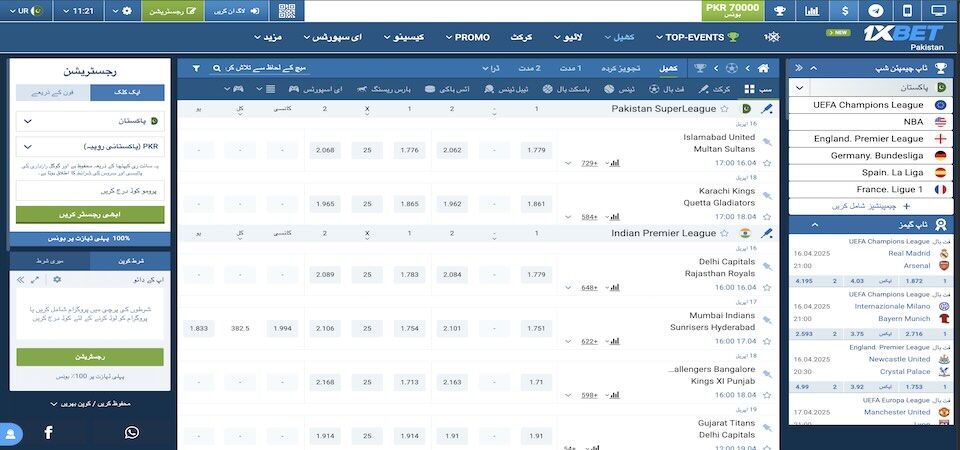The width and height of the screenshot is (960, 450).
Task: Collapse the Top Games panel chevron
Action: coord(814,225)
